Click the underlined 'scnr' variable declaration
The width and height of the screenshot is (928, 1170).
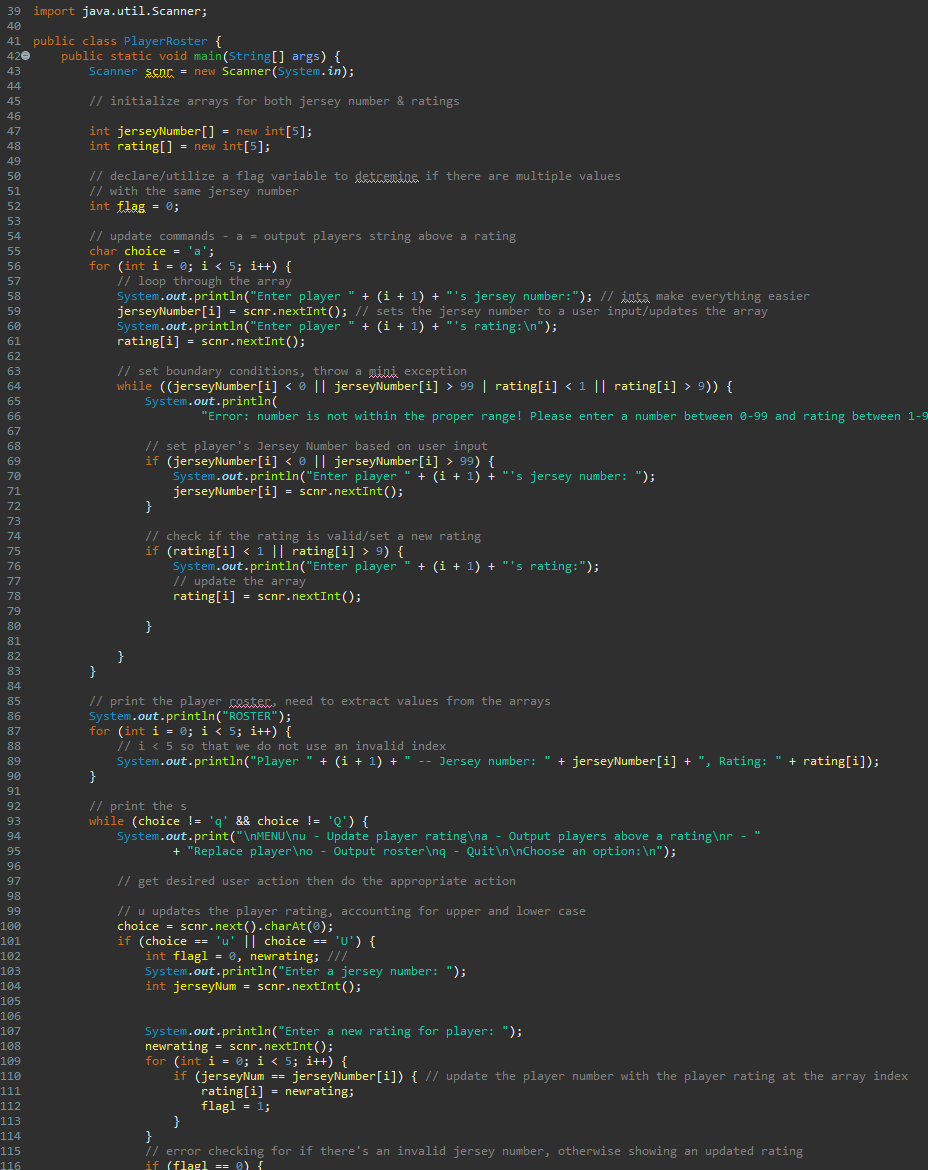point(159,72)
